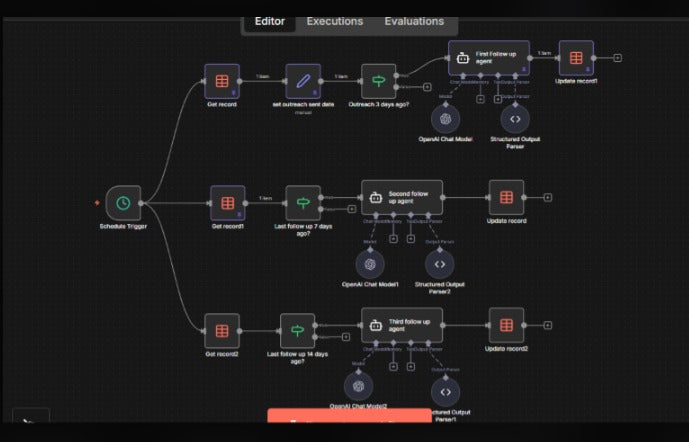Click the plus after Update record1
This screenshot has height=442, width=689.
[617, 58]
